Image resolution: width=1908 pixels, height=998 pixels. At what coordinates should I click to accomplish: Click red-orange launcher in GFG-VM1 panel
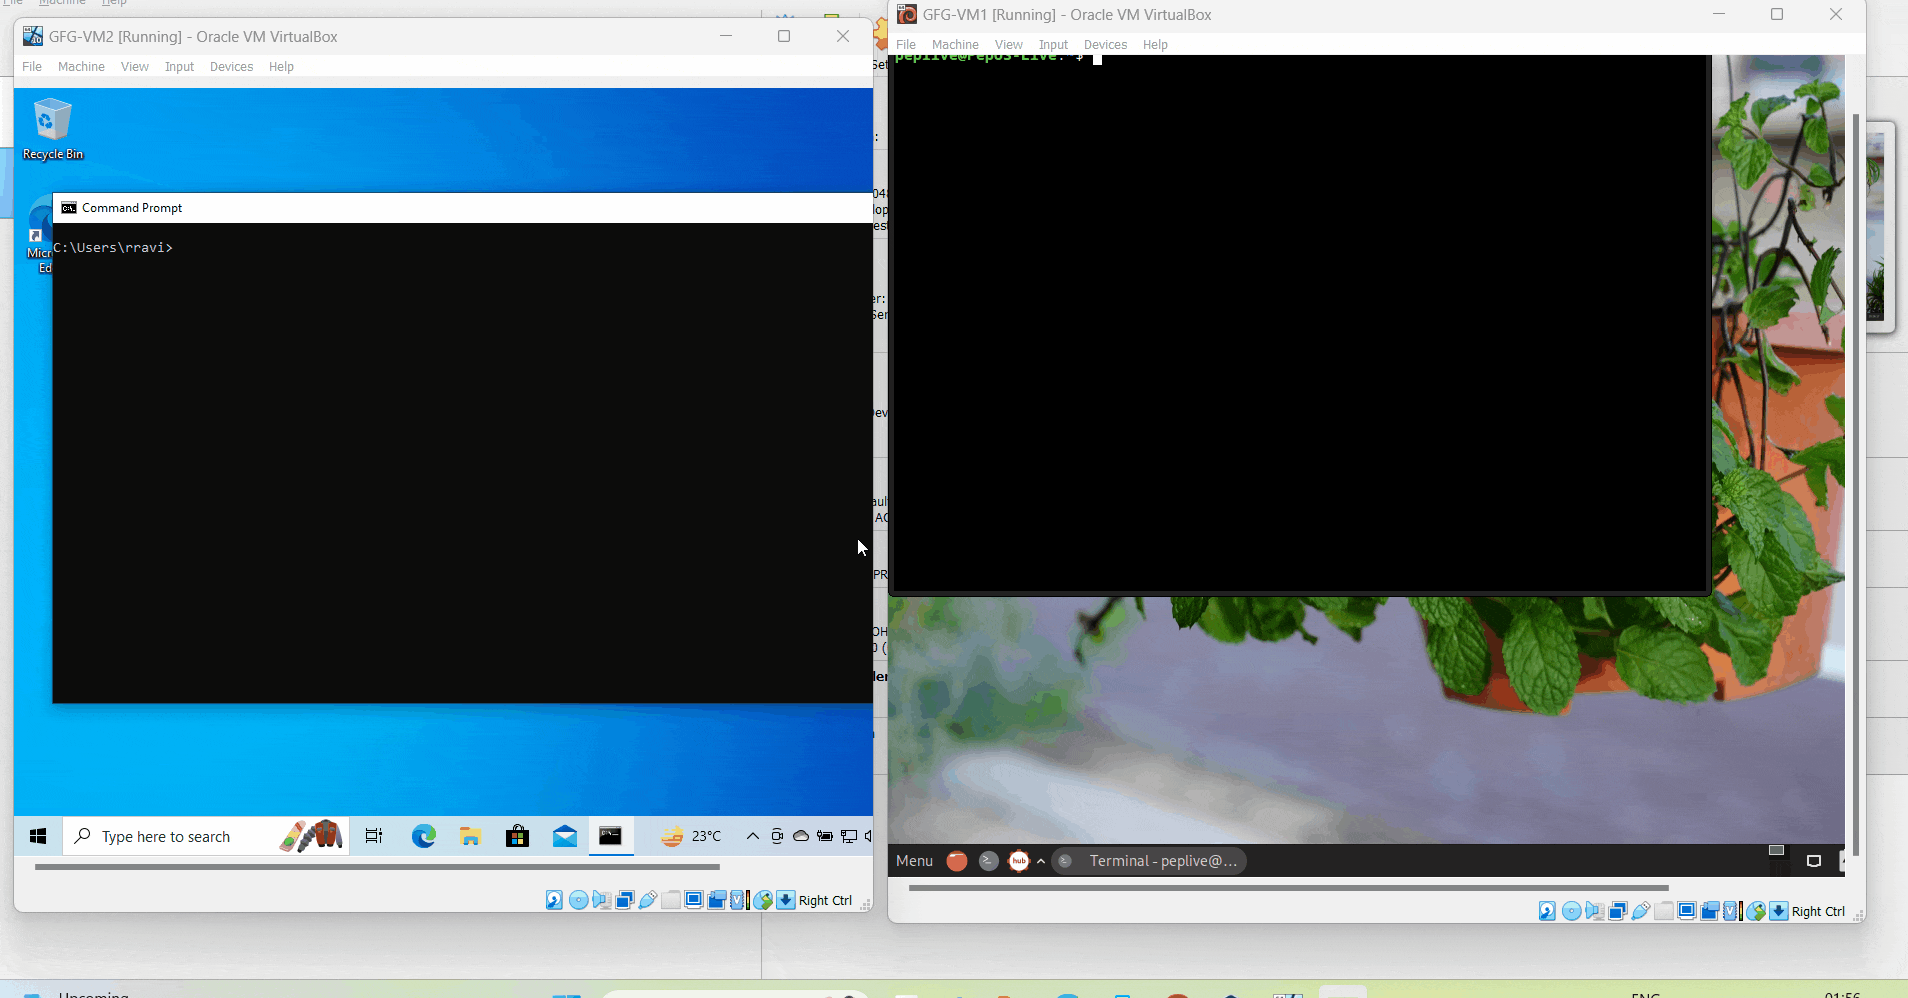[x=957, y=861]
